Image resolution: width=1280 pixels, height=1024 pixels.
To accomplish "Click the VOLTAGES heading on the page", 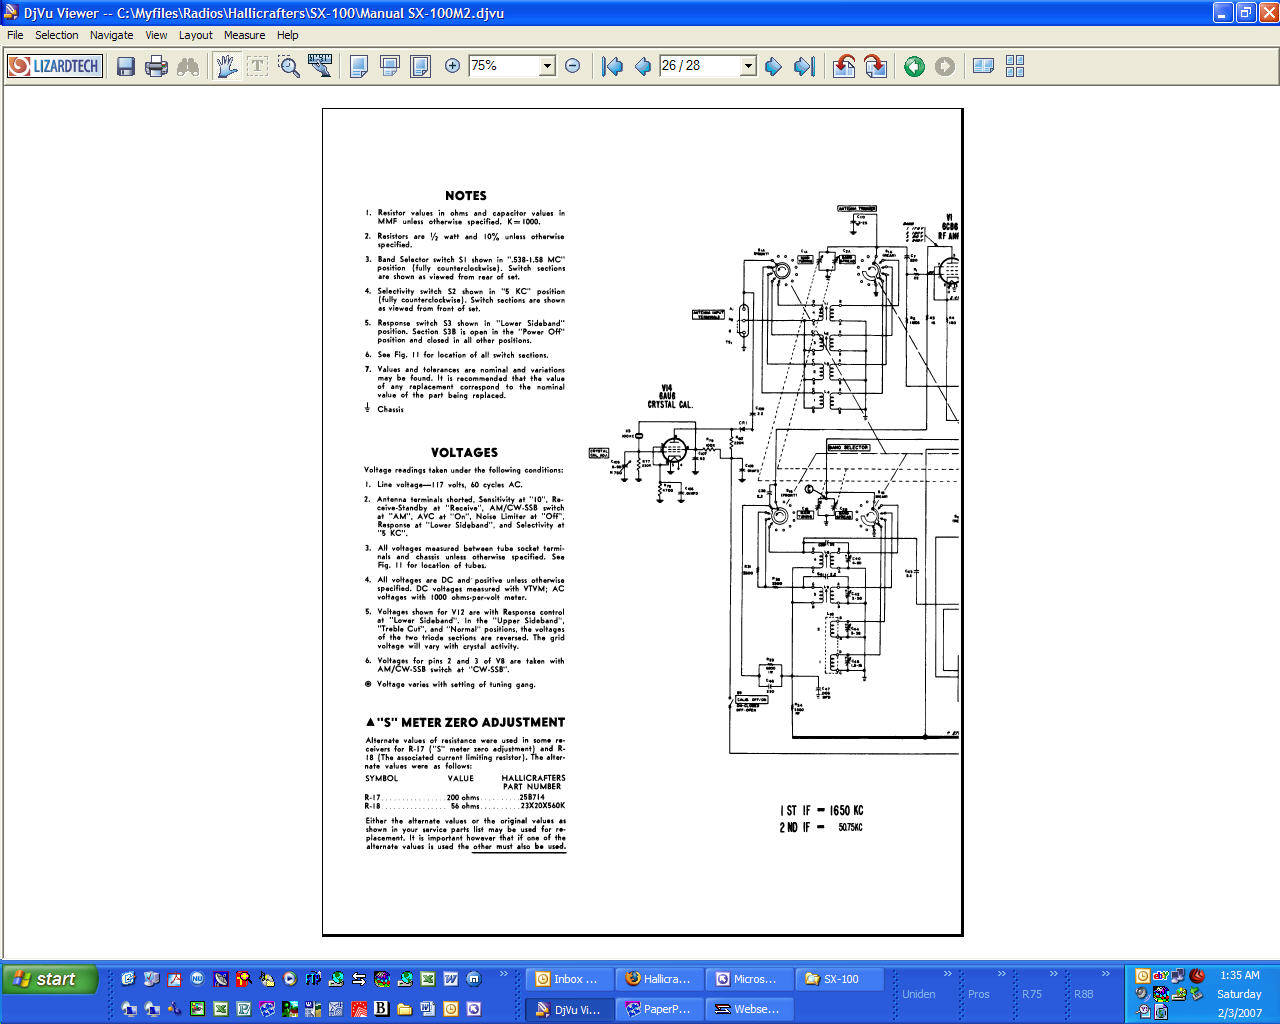I will pos(464,453).
